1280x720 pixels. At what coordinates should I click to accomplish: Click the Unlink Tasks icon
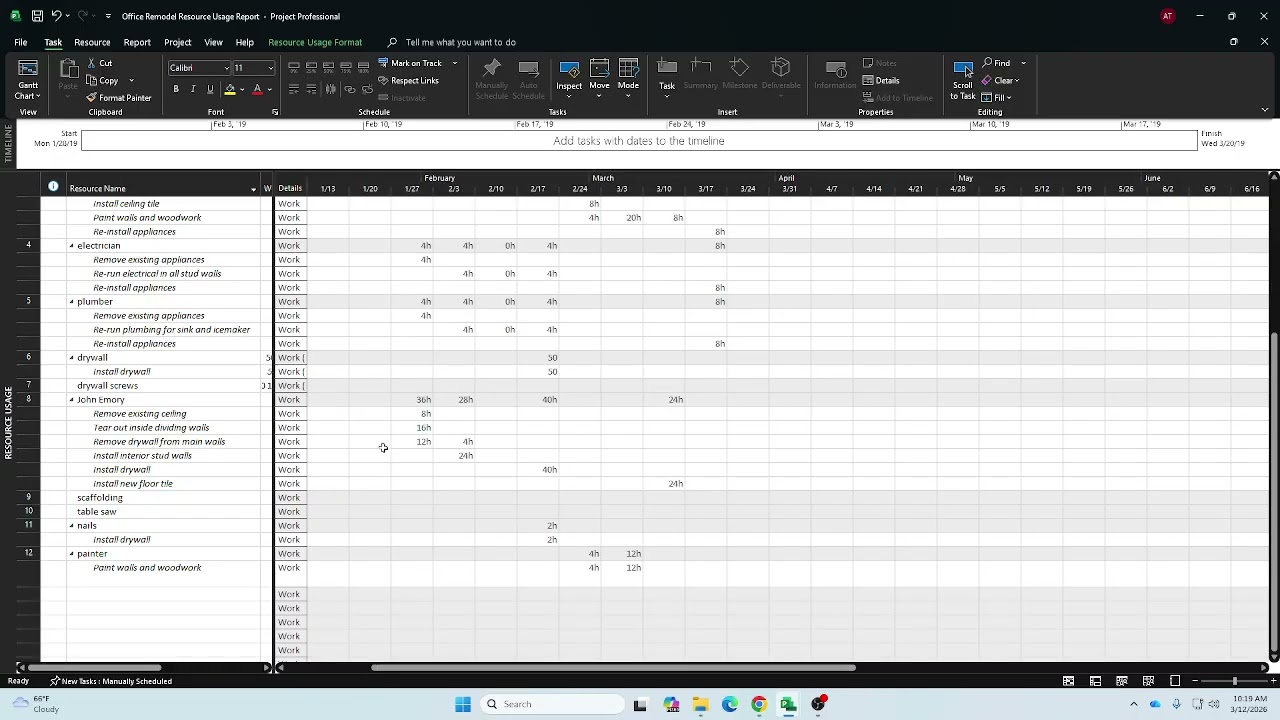(x=366, y=89)
